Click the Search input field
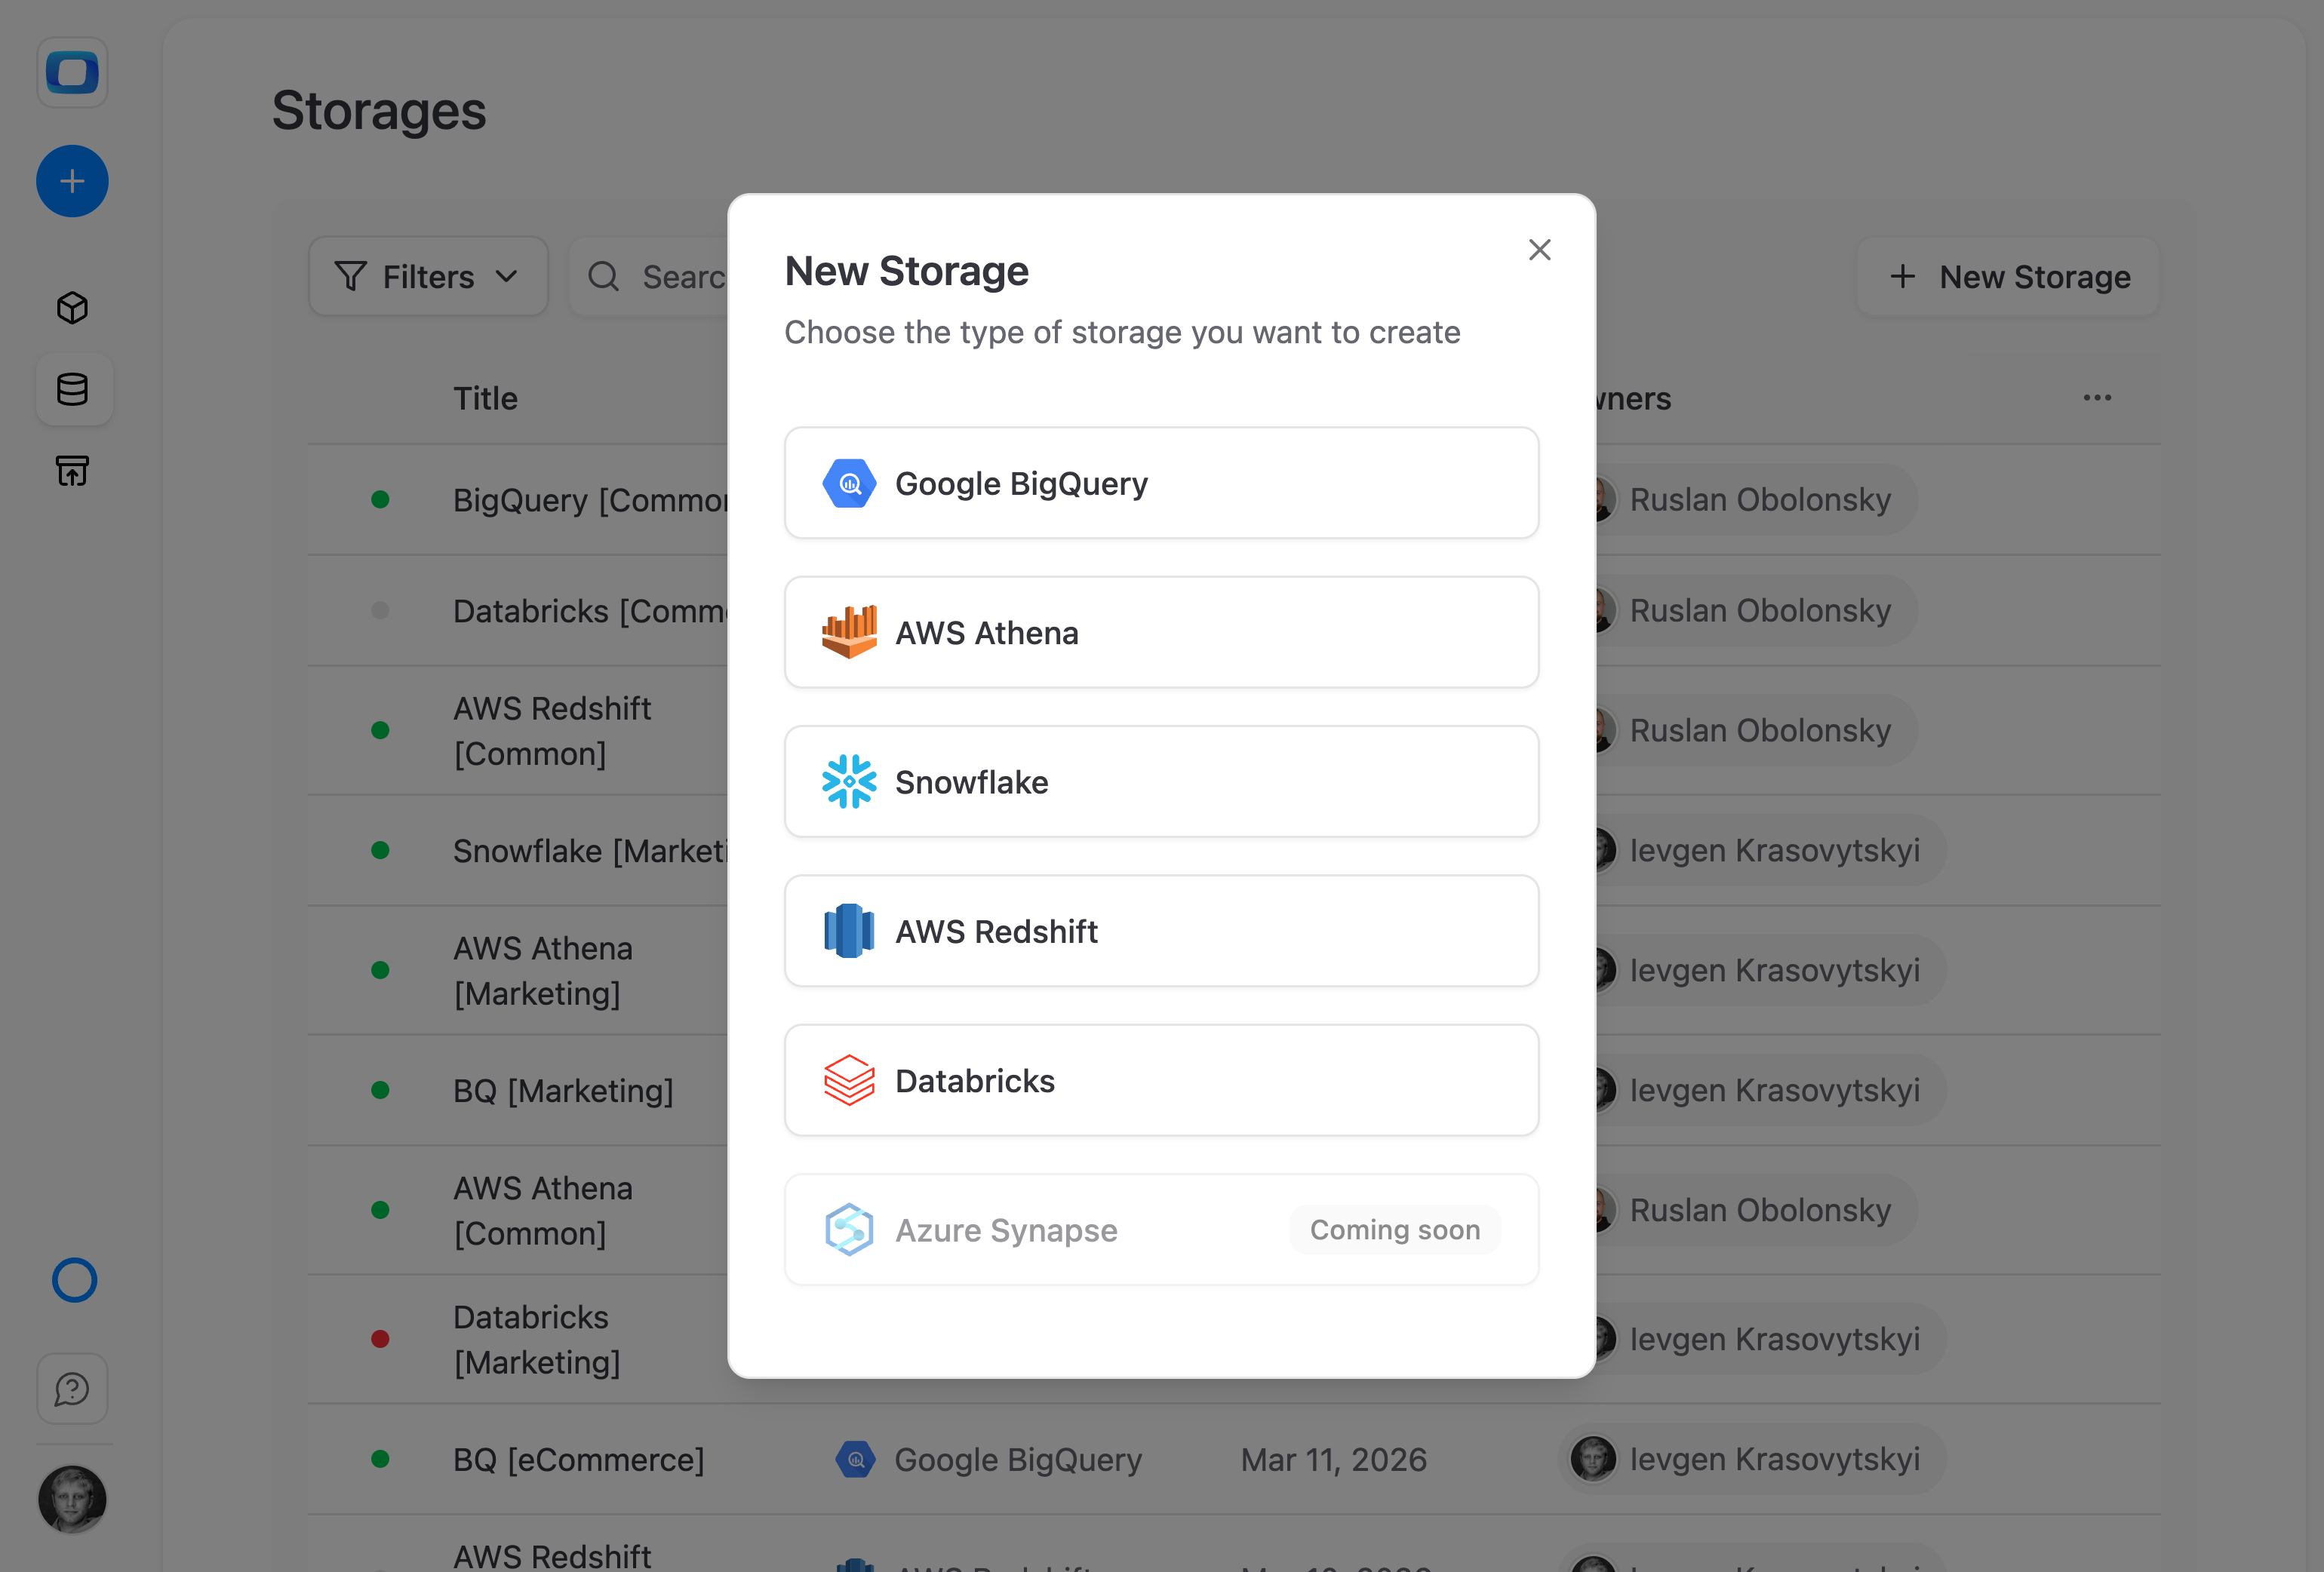Image resolution: width=2324 pixels, height=1572 pixels. [x=650, y=276]
